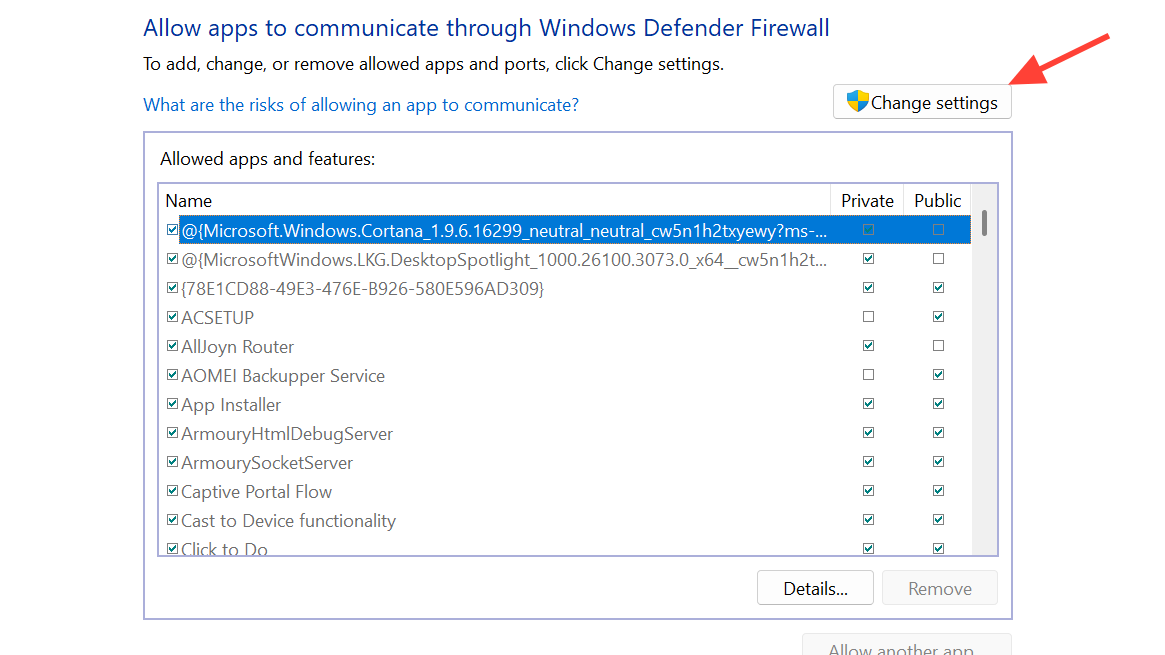Toggle enable checkbox for ArmourySocketServer

[x=172, y=462]
